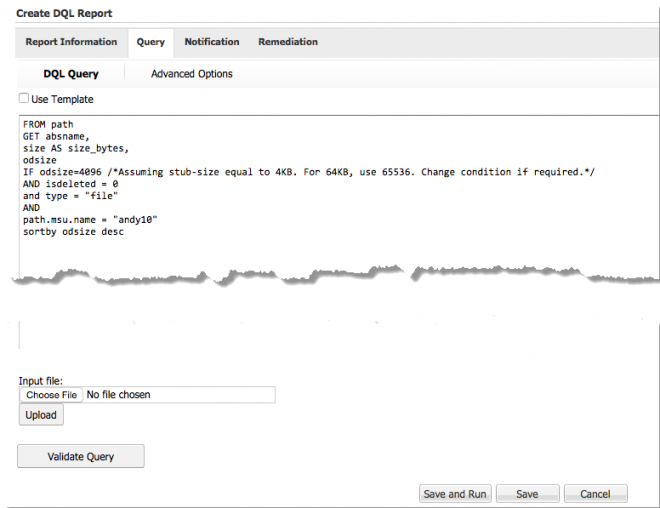Click the Cancel button
This screenshot has width=660, height=508.
pos(595,494)
